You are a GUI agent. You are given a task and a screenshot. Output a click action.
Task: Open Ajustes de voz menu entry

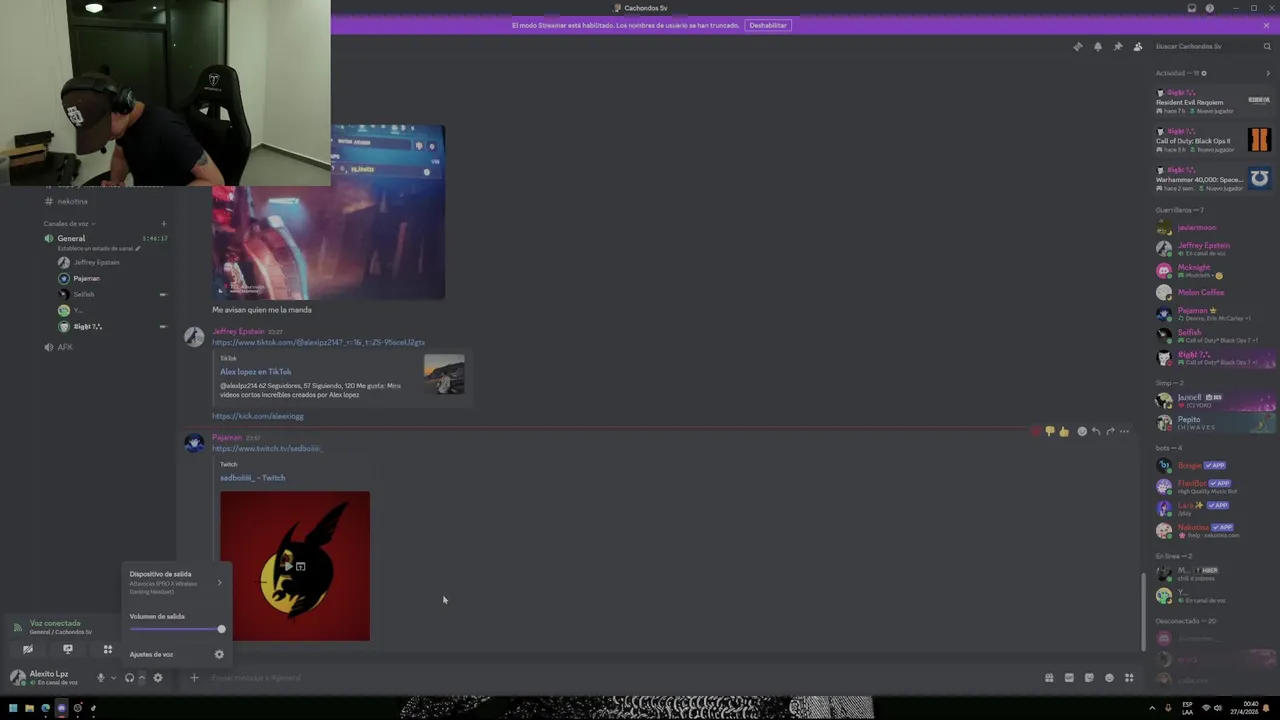(176, 654)
